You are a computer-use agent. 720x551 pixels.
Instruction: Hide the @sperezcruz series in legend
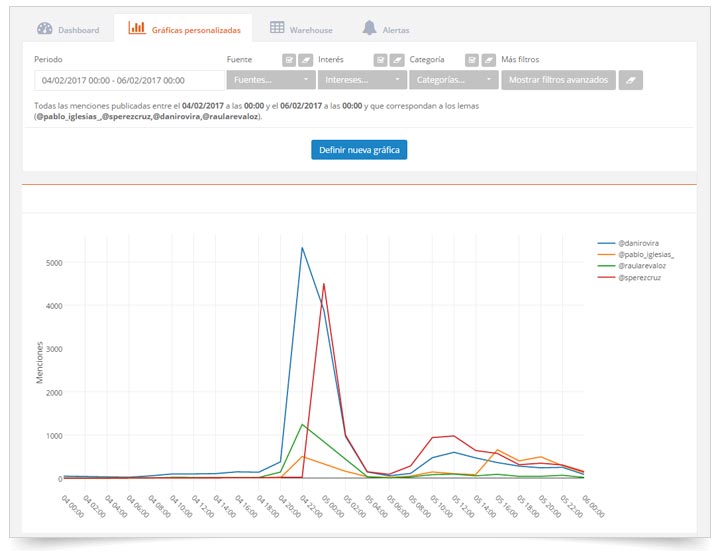click(x=639, y=277)
